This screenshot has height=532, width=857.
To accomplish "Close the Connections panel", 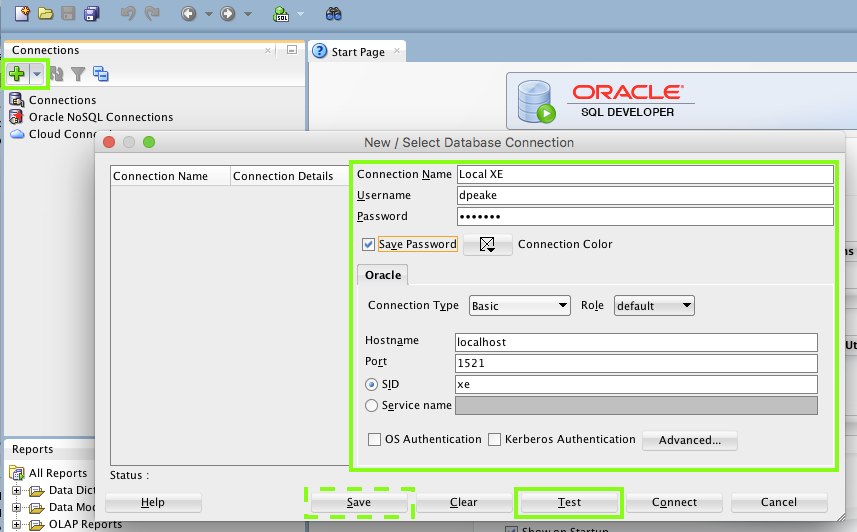I will pyautogui.click(x=268, y=50).
